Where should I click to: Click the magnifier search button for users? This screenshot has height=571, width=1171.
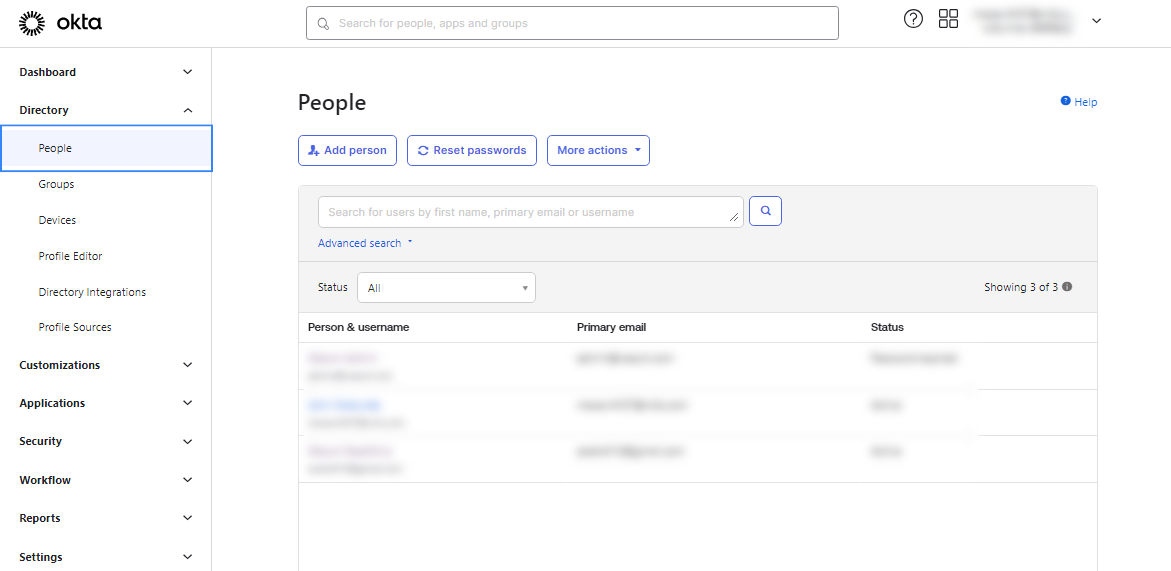click(x=765, y=211)
